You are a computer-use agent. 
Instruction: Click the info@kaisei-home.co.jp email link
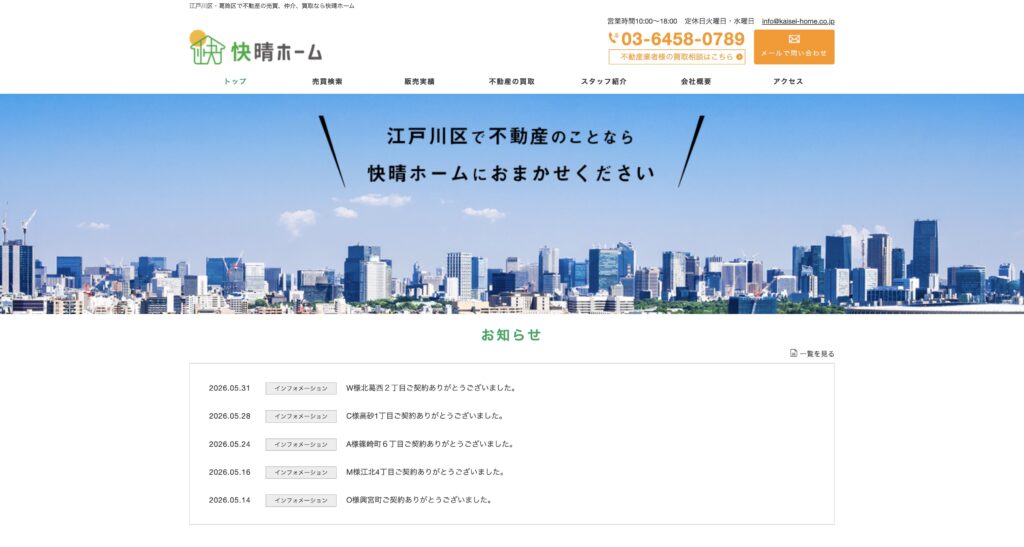pos(798,22)
